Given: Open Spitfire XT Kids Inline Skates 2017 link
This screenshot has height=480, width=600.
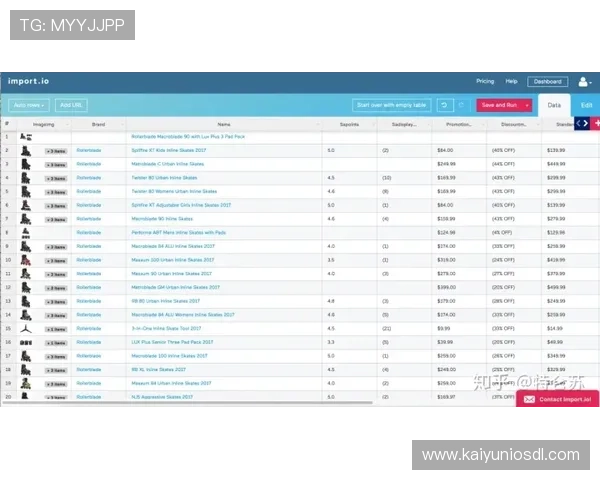Looking at the screenshot, I should (169, 150).
